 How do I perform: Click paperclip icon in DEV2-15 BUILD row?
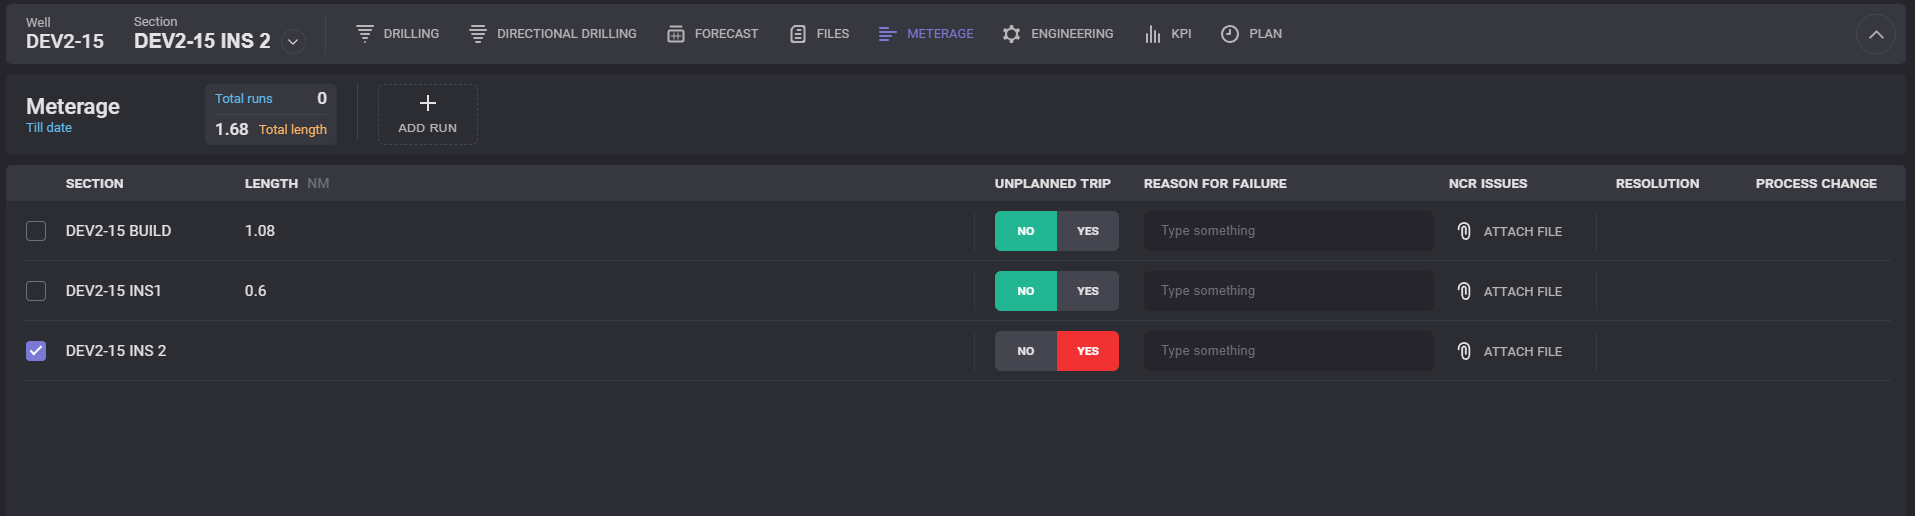click(1464, 231)
